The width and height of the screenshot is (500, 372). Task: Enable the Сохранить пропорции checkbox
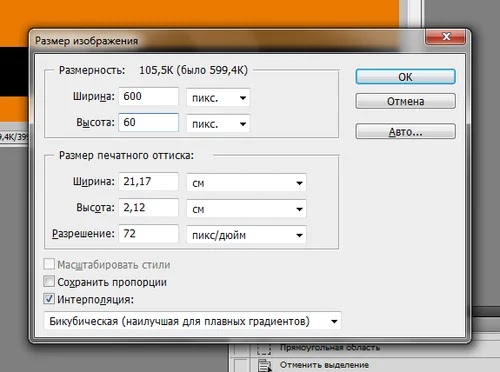49,281
